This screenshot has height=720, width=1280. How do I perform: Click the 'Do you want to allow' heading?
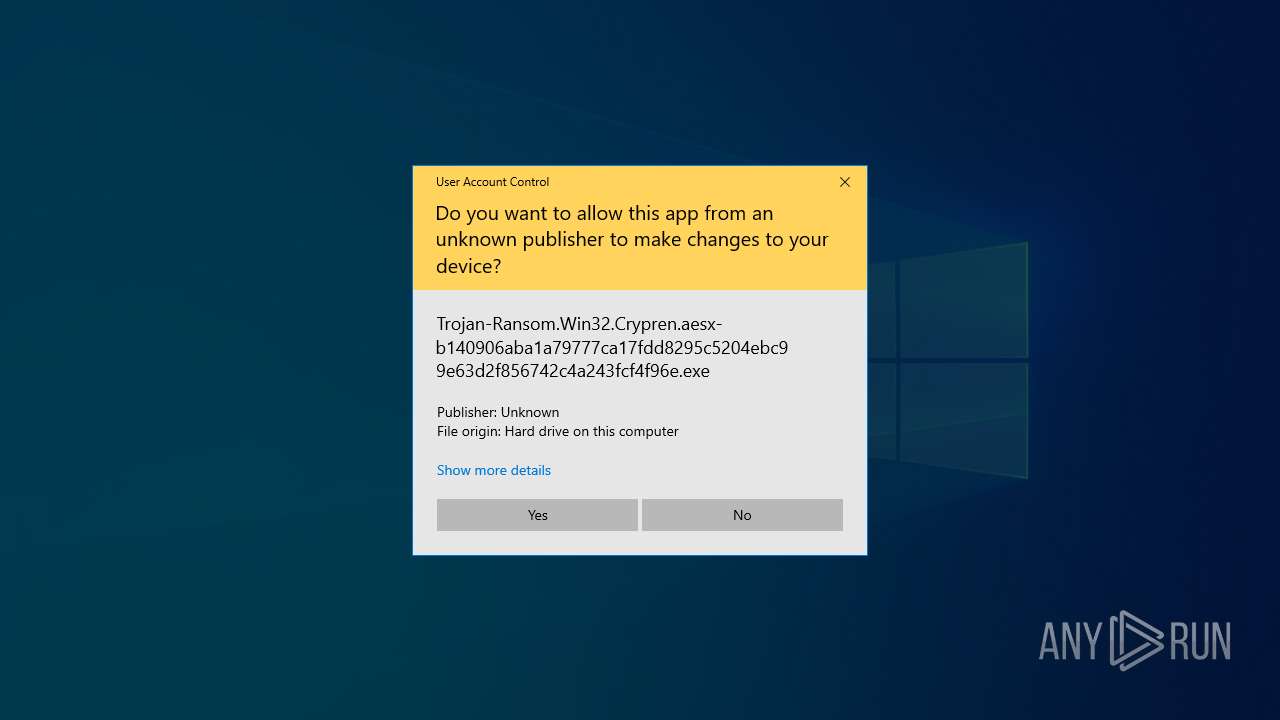tap(632, 239)
